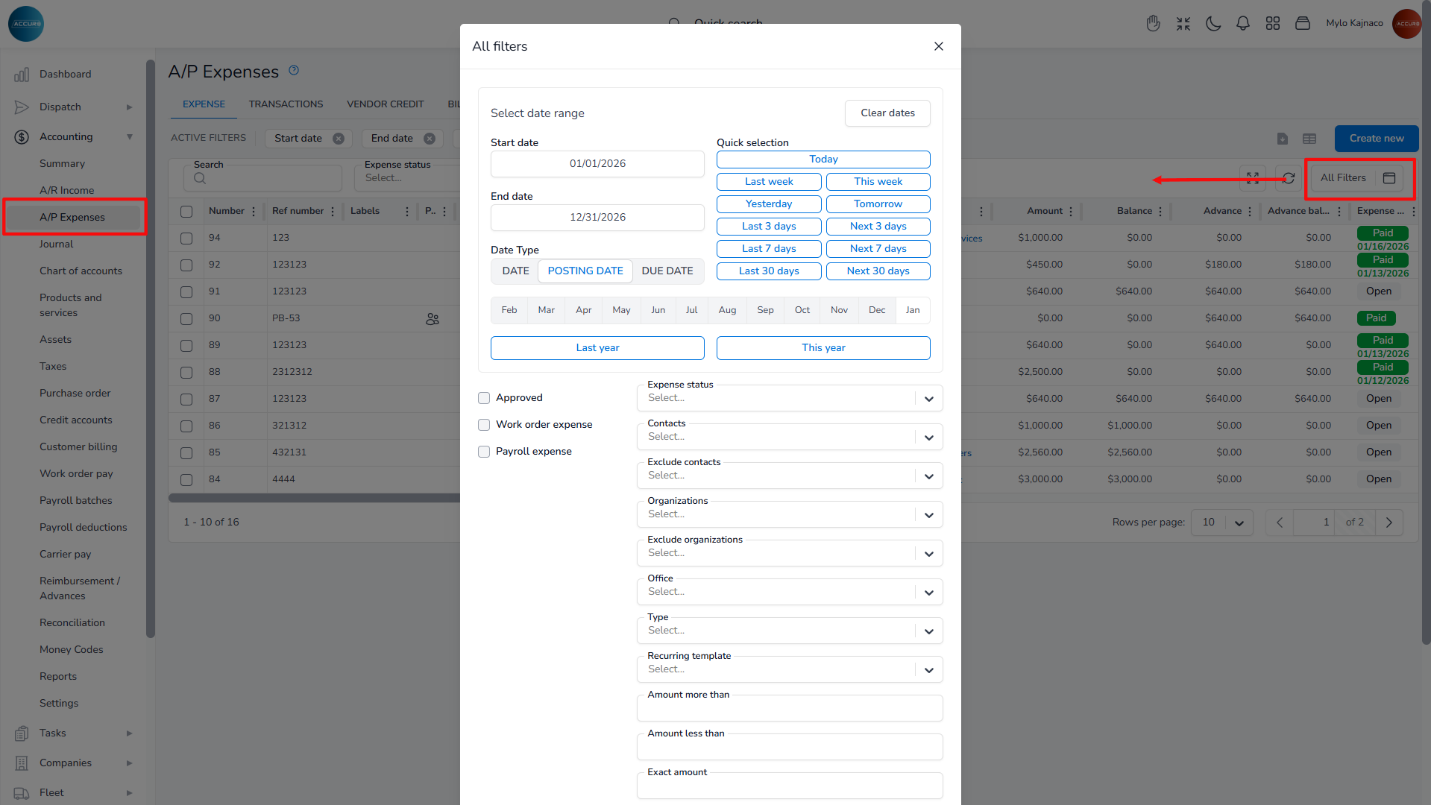Click the collapse fullscreen icon in header
Image resolution: width=1431 pixels, height=805 pixels.
(x=1183, y=23)
